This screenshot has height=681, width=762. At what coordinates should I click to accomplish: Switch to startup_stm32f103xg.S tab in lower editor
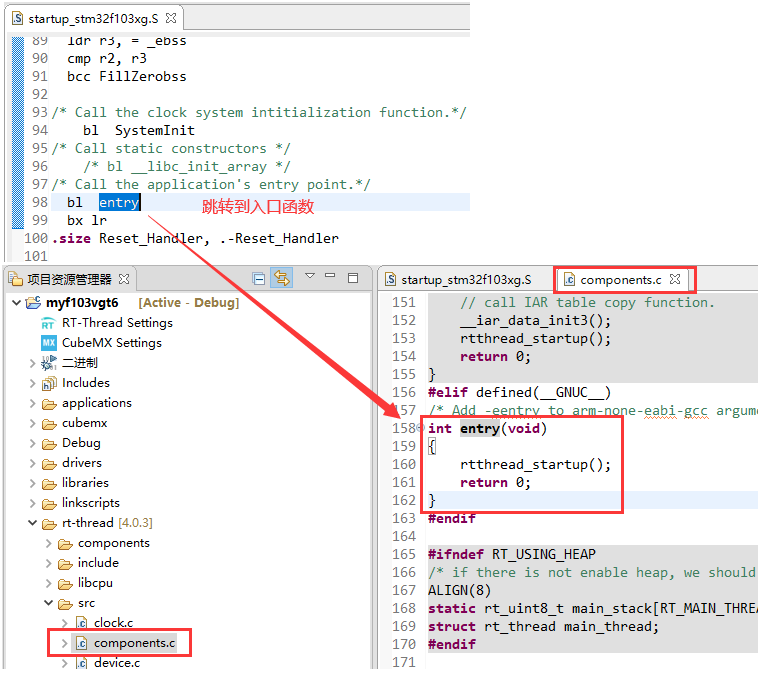[466, 279]
